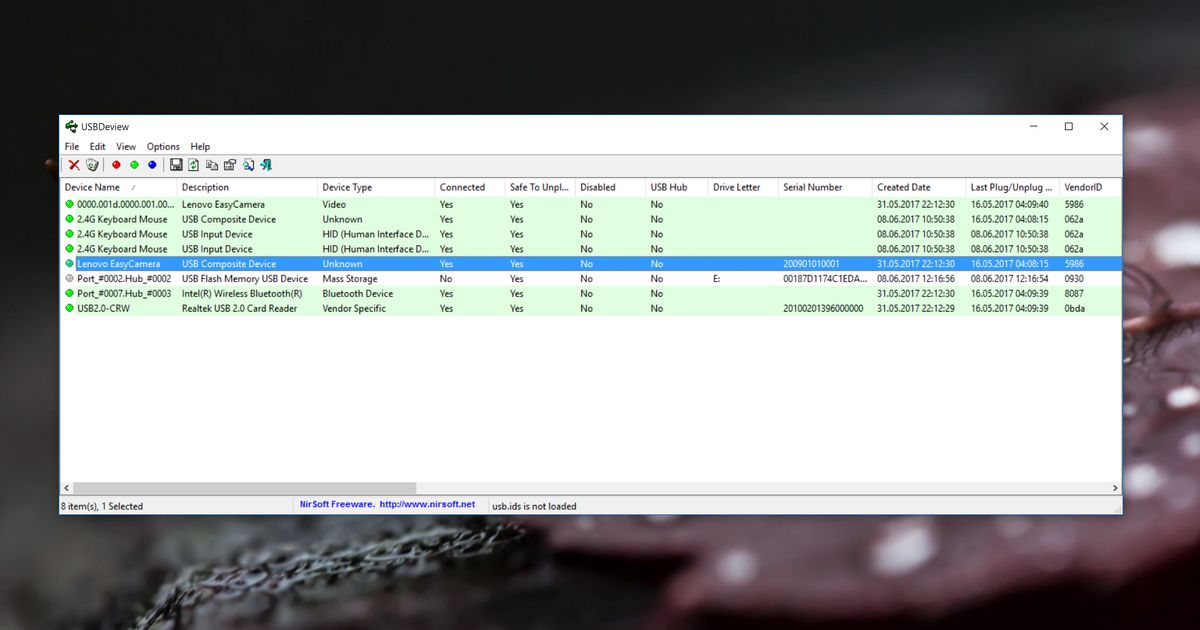Click the blue ball Disable+Enable Device icon
This screenshot has height=630, width=1200.
[151, 164]
